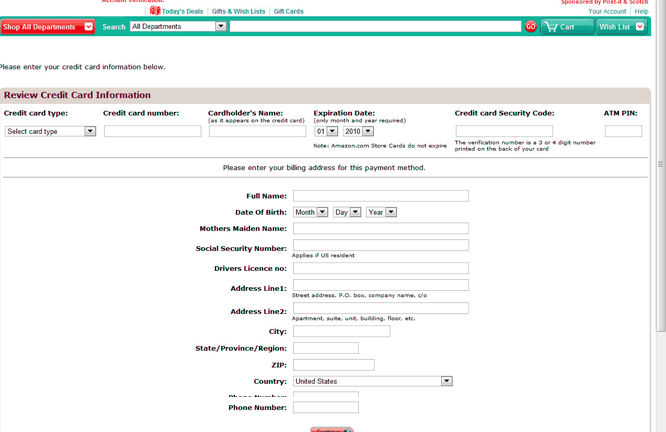Click the ZIP field
The image size is (666, 432).
334,364
